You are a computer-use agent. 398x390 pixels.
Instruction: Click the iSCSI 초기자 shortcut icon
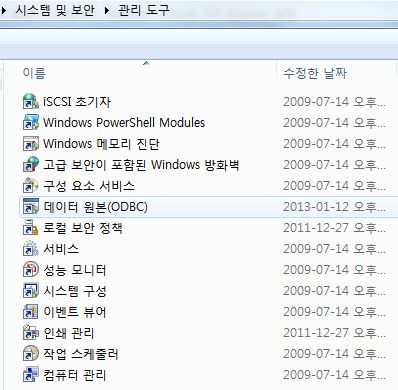tap(31, 101)
